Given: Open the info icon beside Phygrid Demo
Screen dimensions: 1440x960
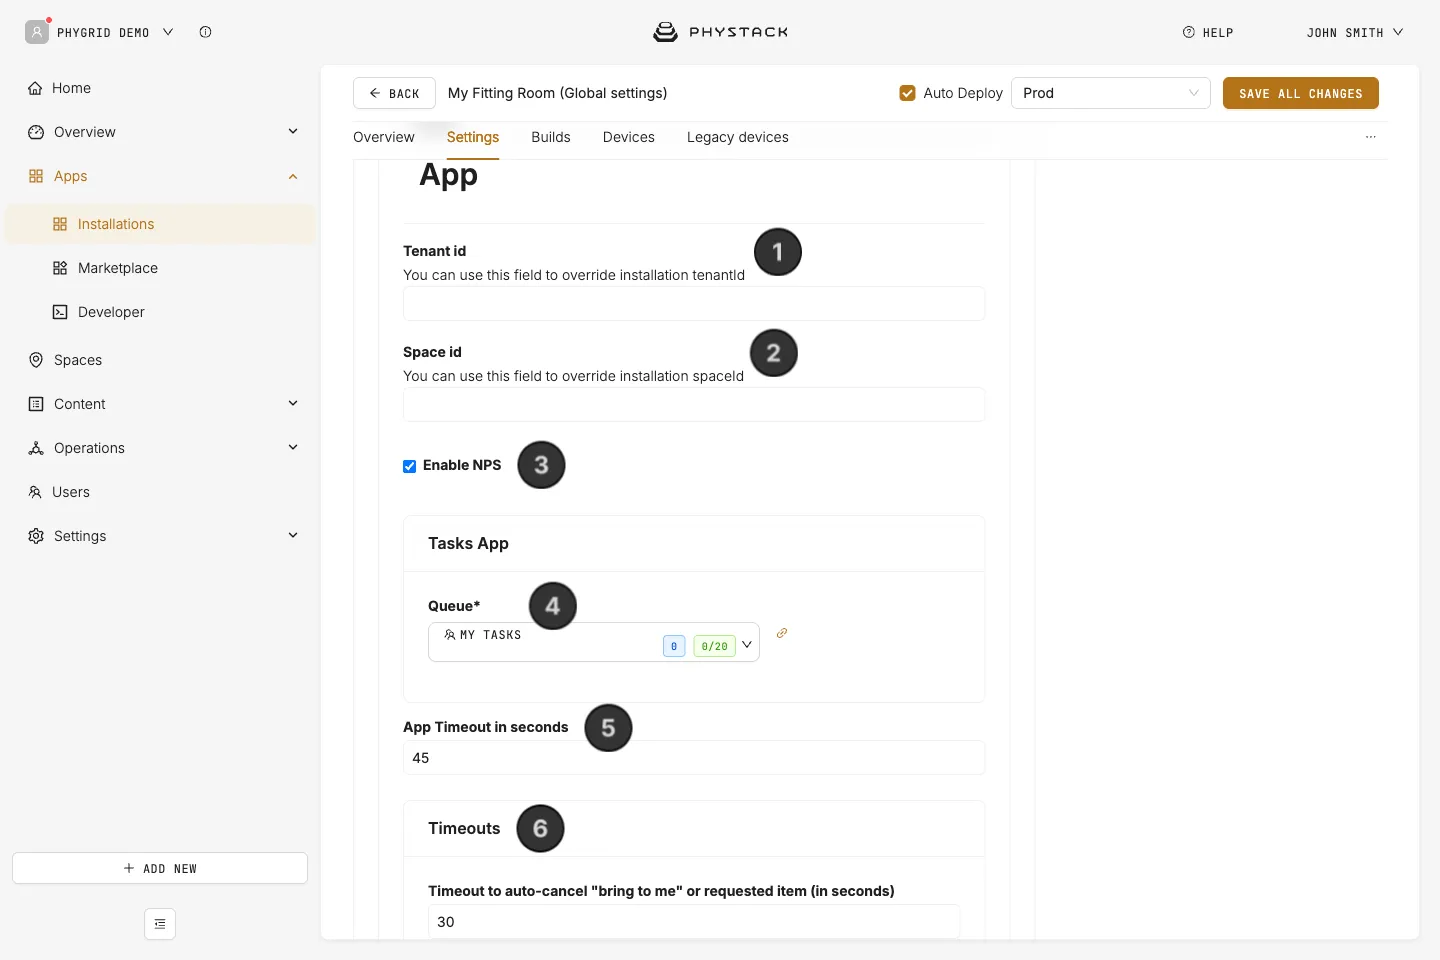Looking at the screenshot, I should pyautogui.click(x=205, y=32).
